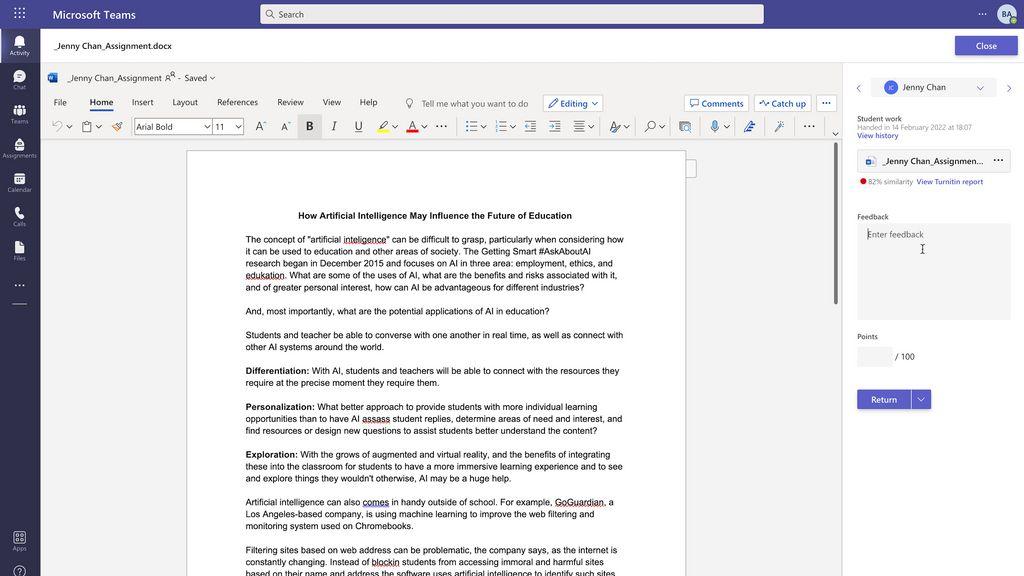Viewport: 1024px width, 576px height.
Task: Show more apps via the sidebar ellipsis
Action: pos(20,285)
